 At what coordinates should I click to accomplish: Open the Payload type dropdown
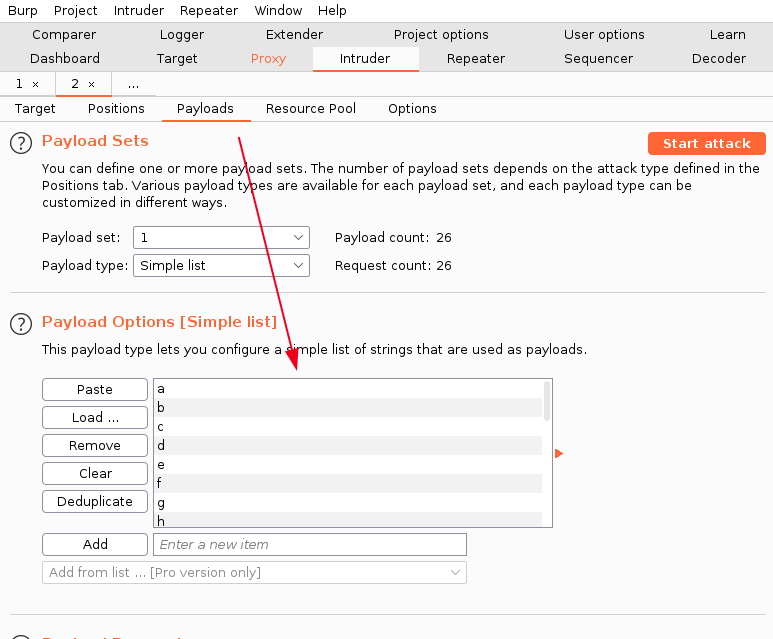tap(221, 265)
